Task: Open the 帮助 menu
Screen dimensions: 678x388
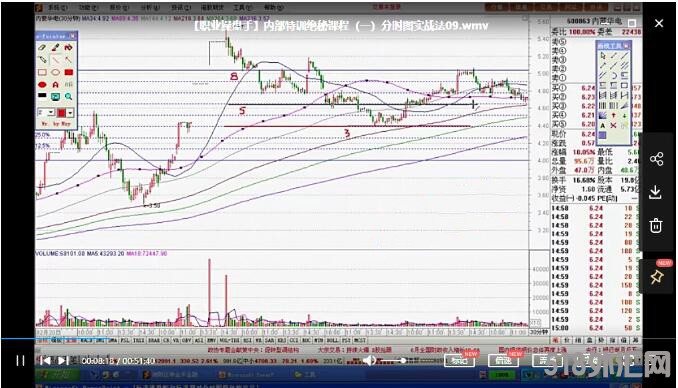Action: [x=274, y=8]
